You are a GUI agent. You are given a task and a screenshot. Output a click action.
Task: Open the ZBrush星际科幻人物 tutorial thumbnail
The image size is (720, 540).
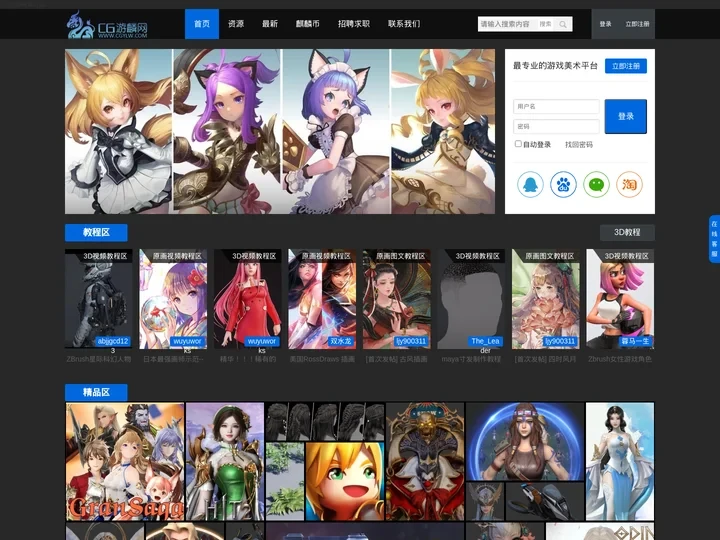(x=99, y=299)
